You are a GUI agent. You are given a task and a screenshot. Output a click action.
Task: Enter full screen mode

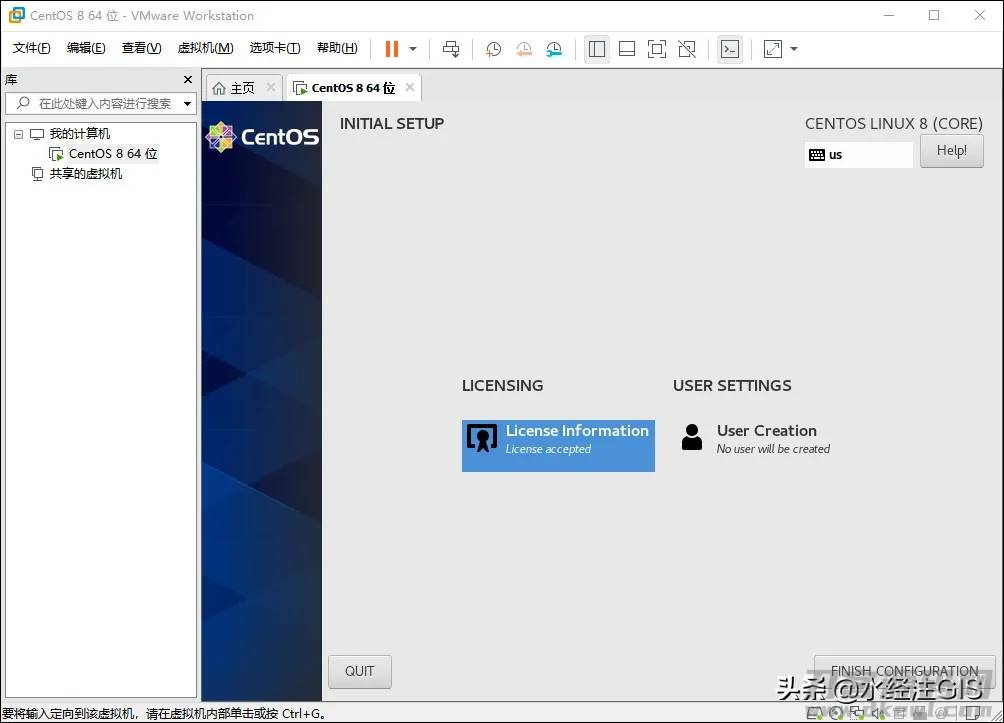(x=657, y=49)
